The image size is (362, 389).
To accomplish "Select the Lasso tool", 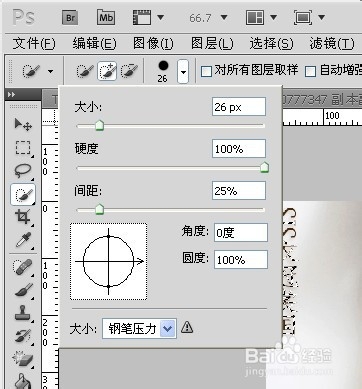I will tap(23, 170).
